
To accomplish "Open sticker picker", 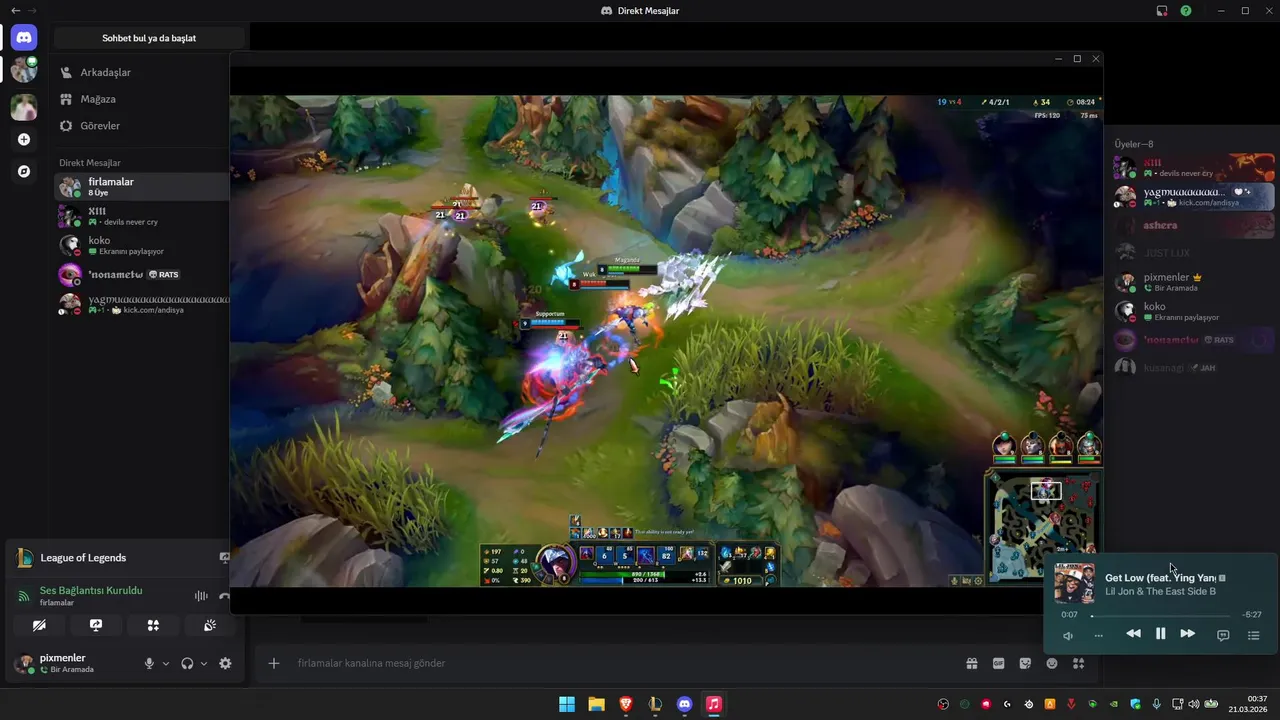I will coord(1025,663).
